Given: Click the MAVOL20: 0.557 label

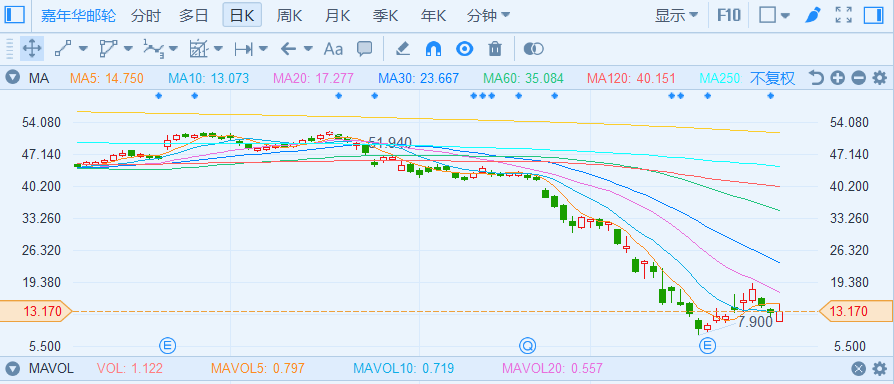Looking at the screenshot, I should [552, 369].
